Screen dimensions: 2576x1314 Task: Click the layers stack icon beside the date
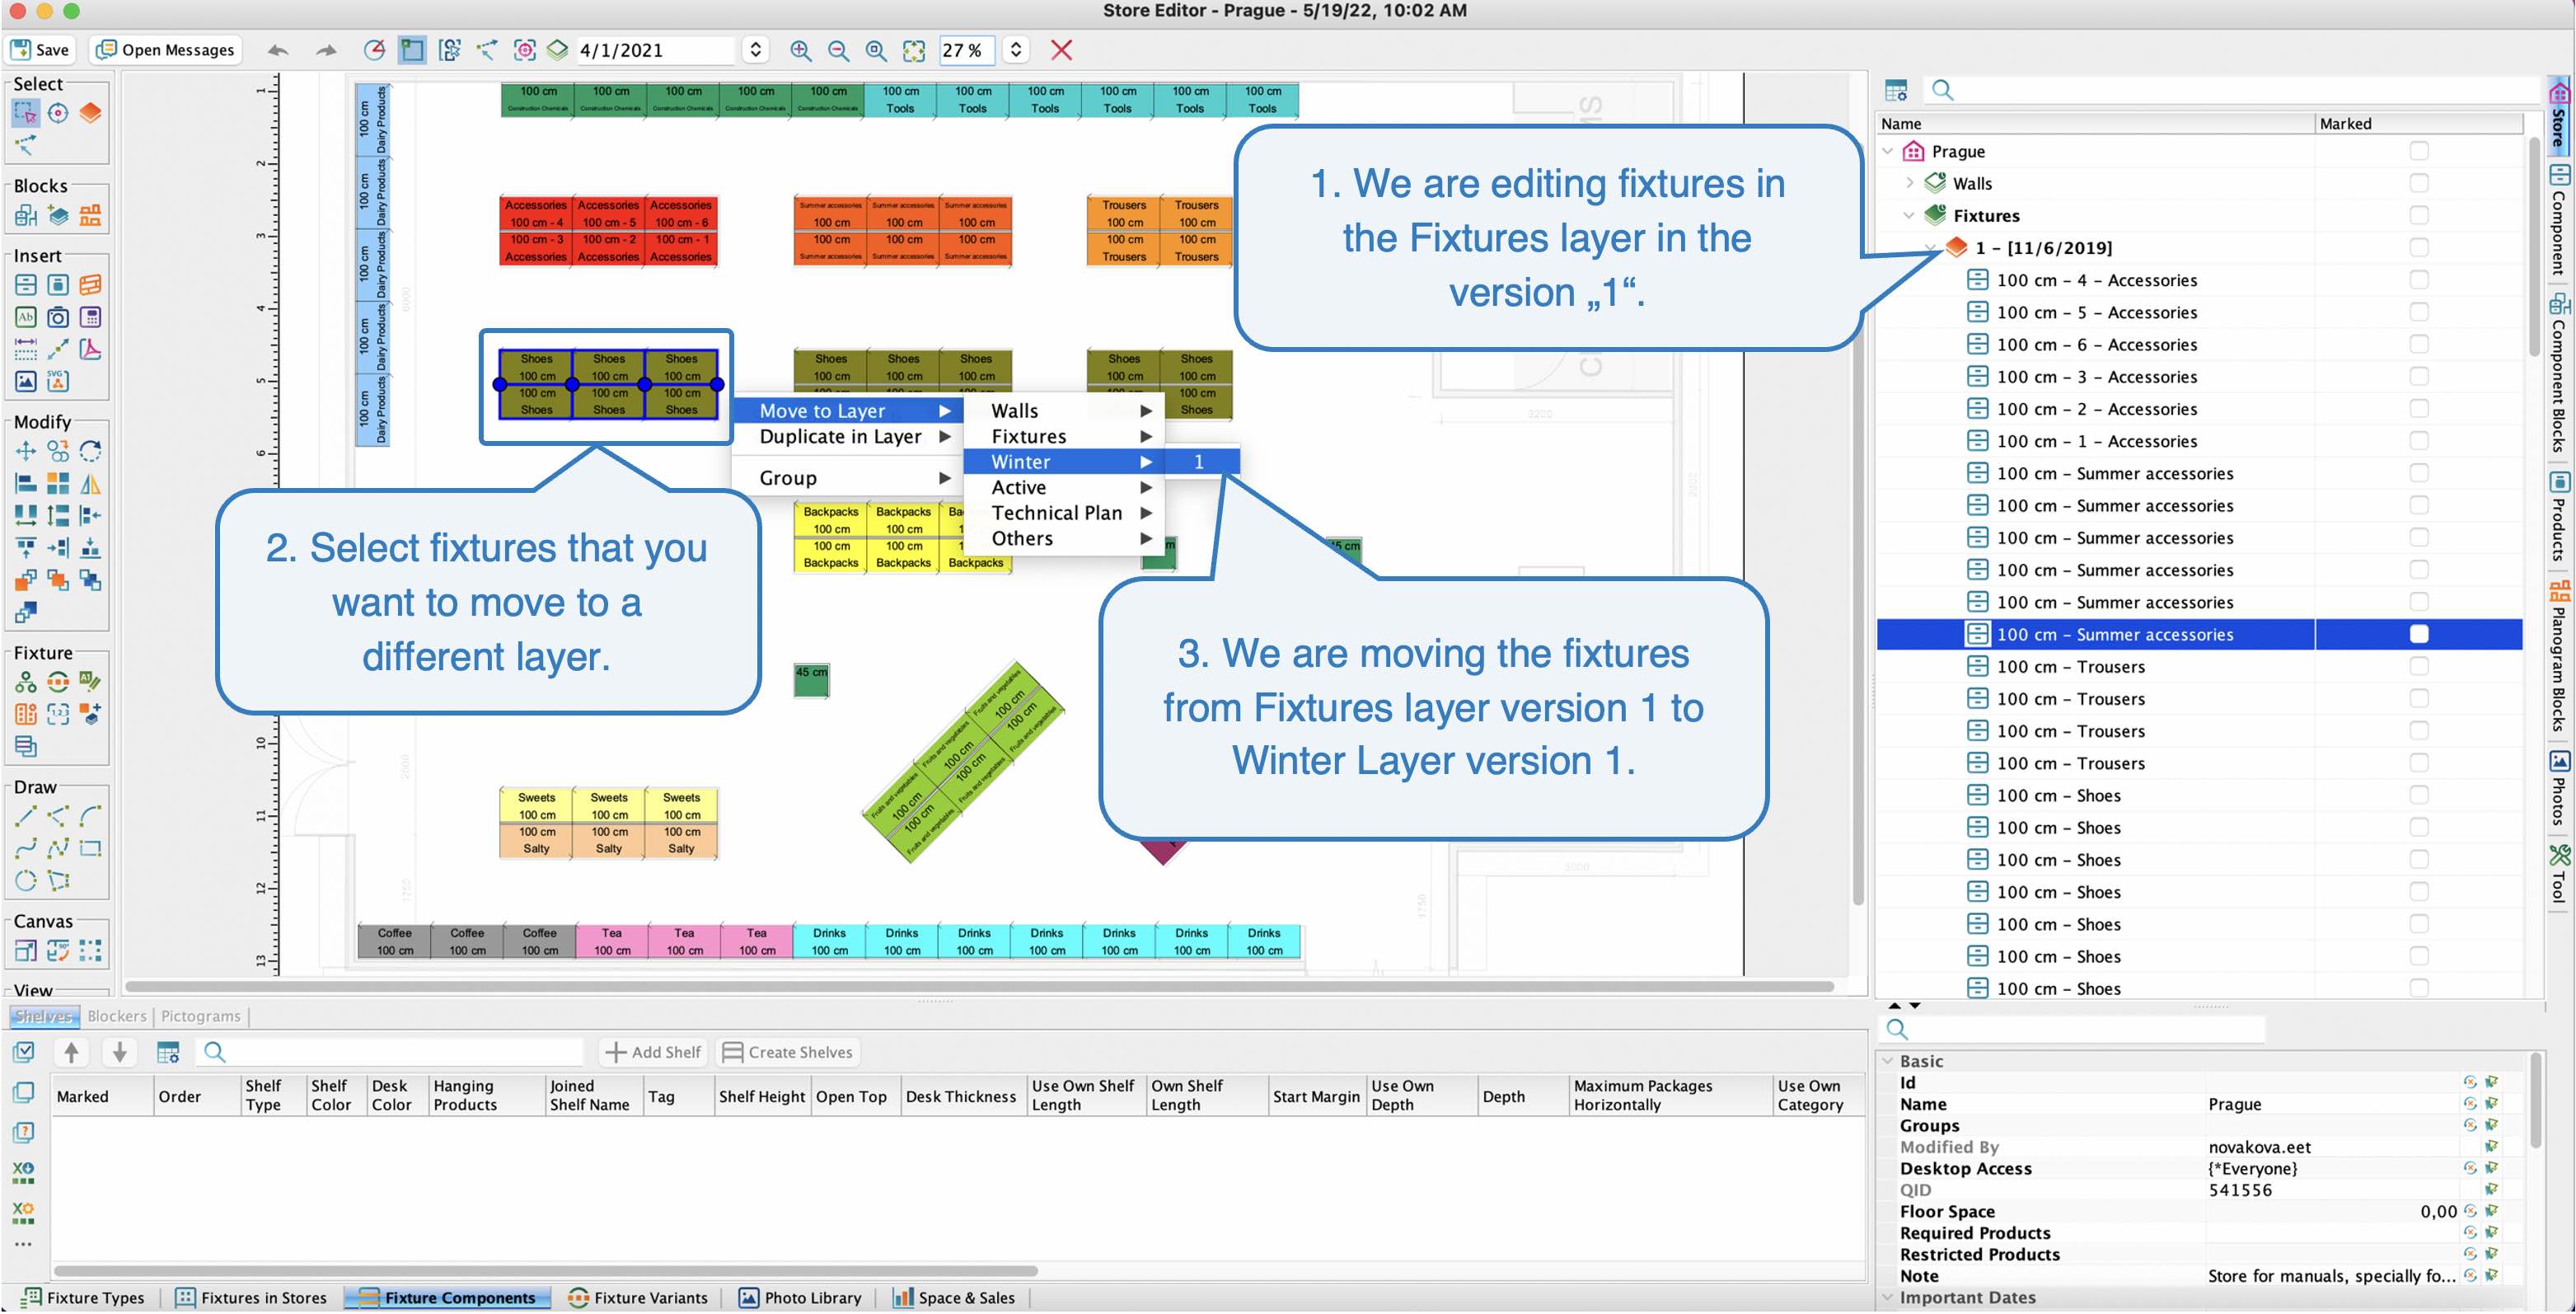coord(558,50)
